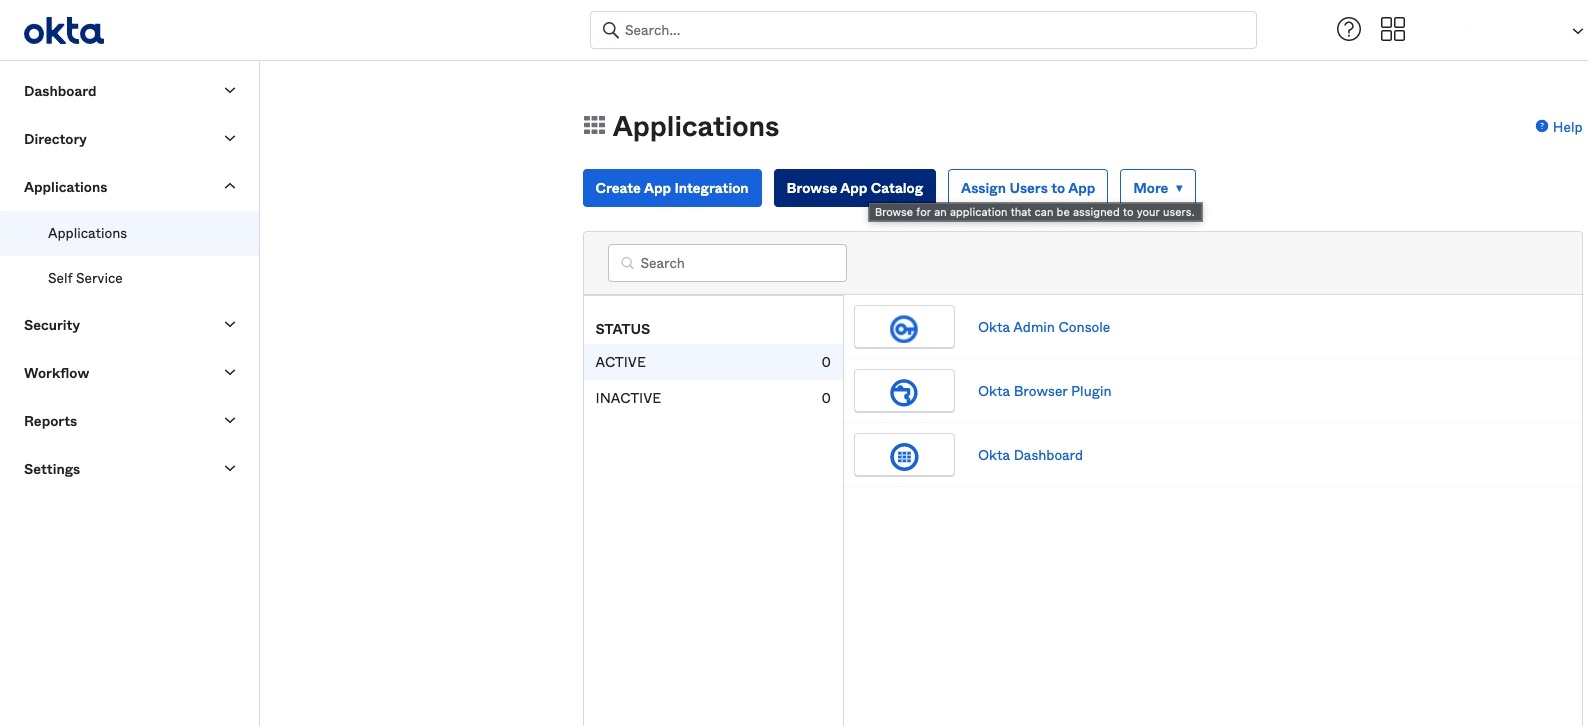The width and height of the screenshot is (1588, 726).
Task: Click the Okta Dashboard grid icon
Action: [x=904, y=457]
